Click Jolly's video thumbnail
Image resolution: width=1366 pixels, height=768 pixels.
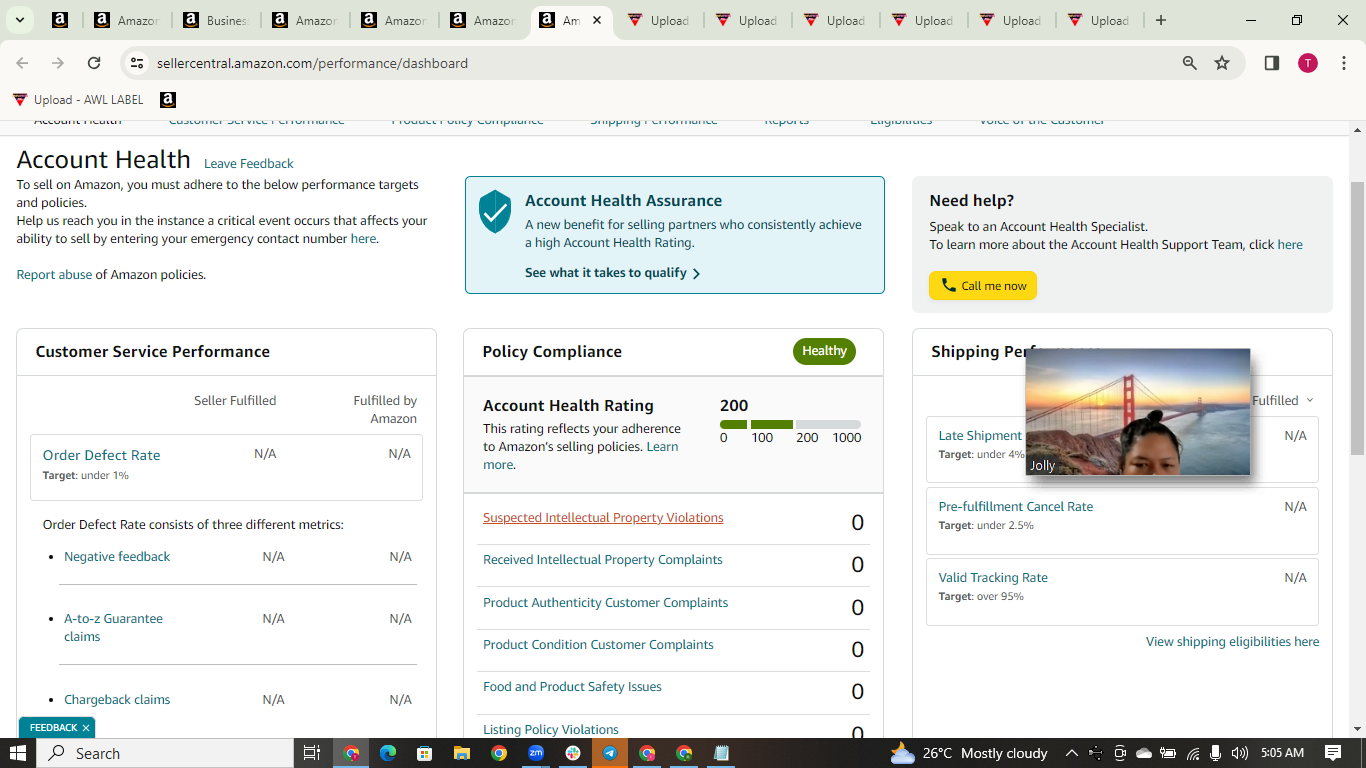click(x=1138, y=412)
